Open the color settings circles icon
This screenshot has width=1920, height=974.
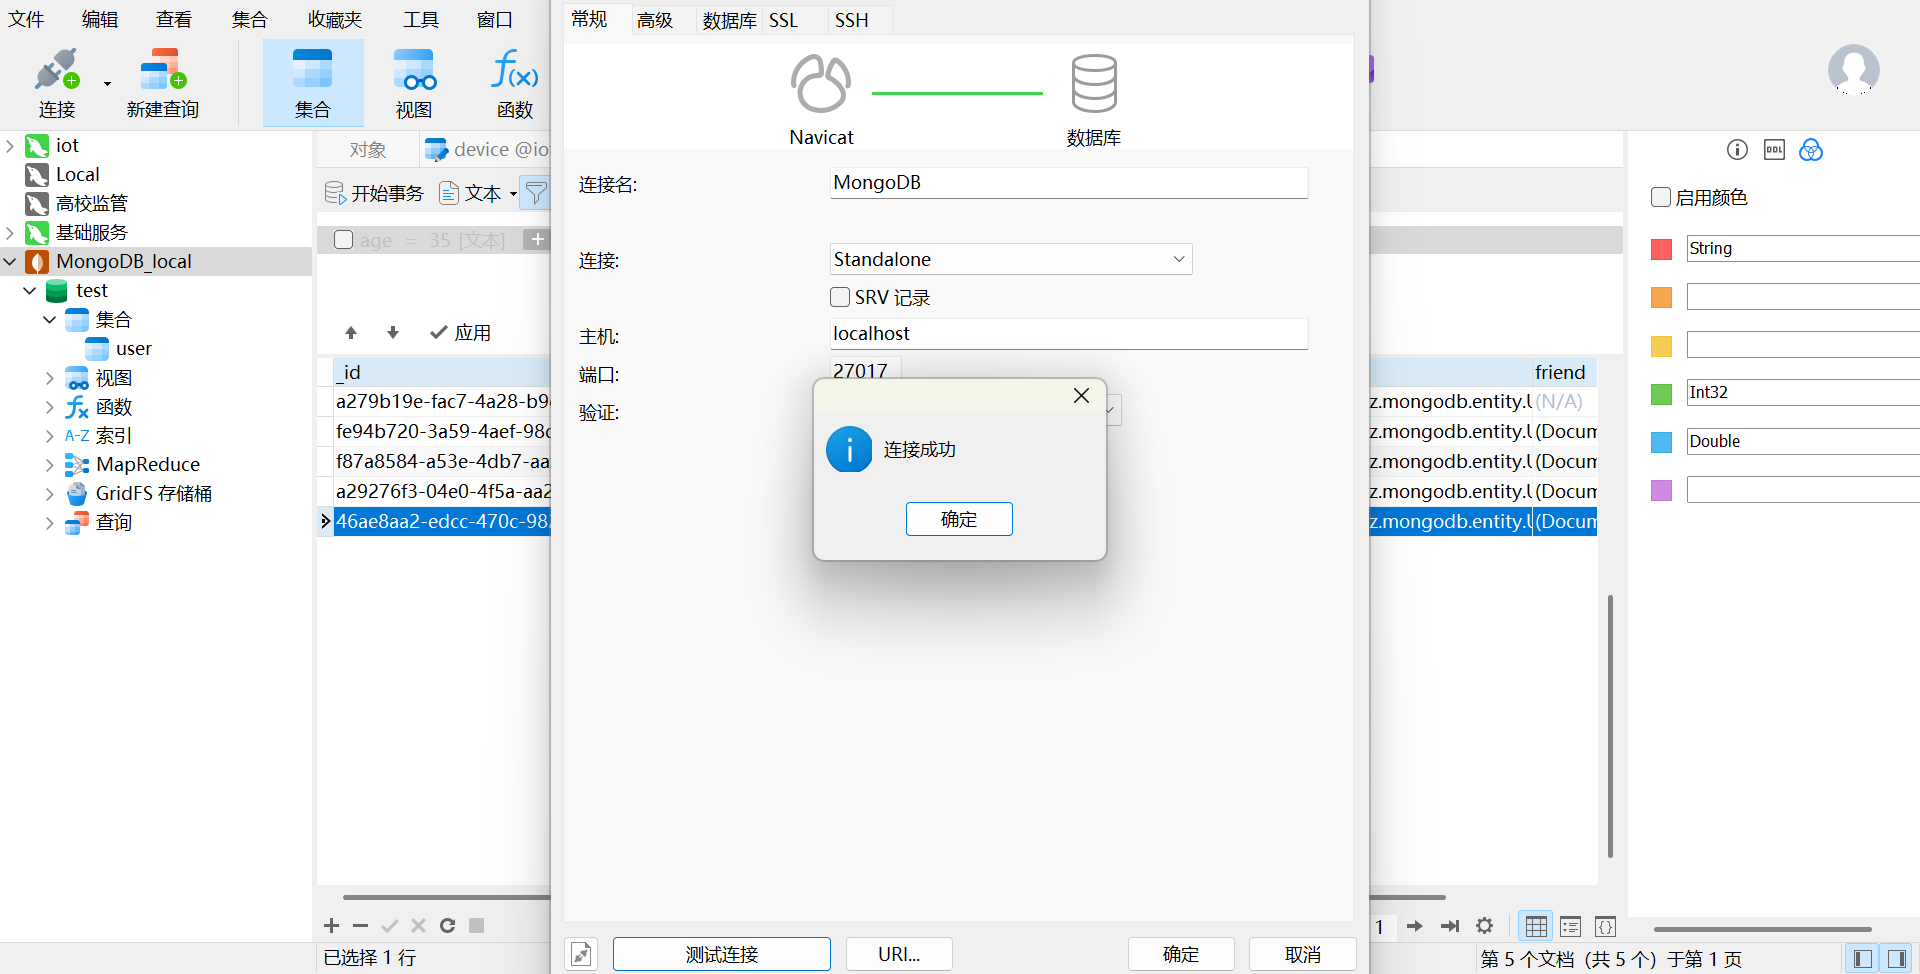(1811, 150)
